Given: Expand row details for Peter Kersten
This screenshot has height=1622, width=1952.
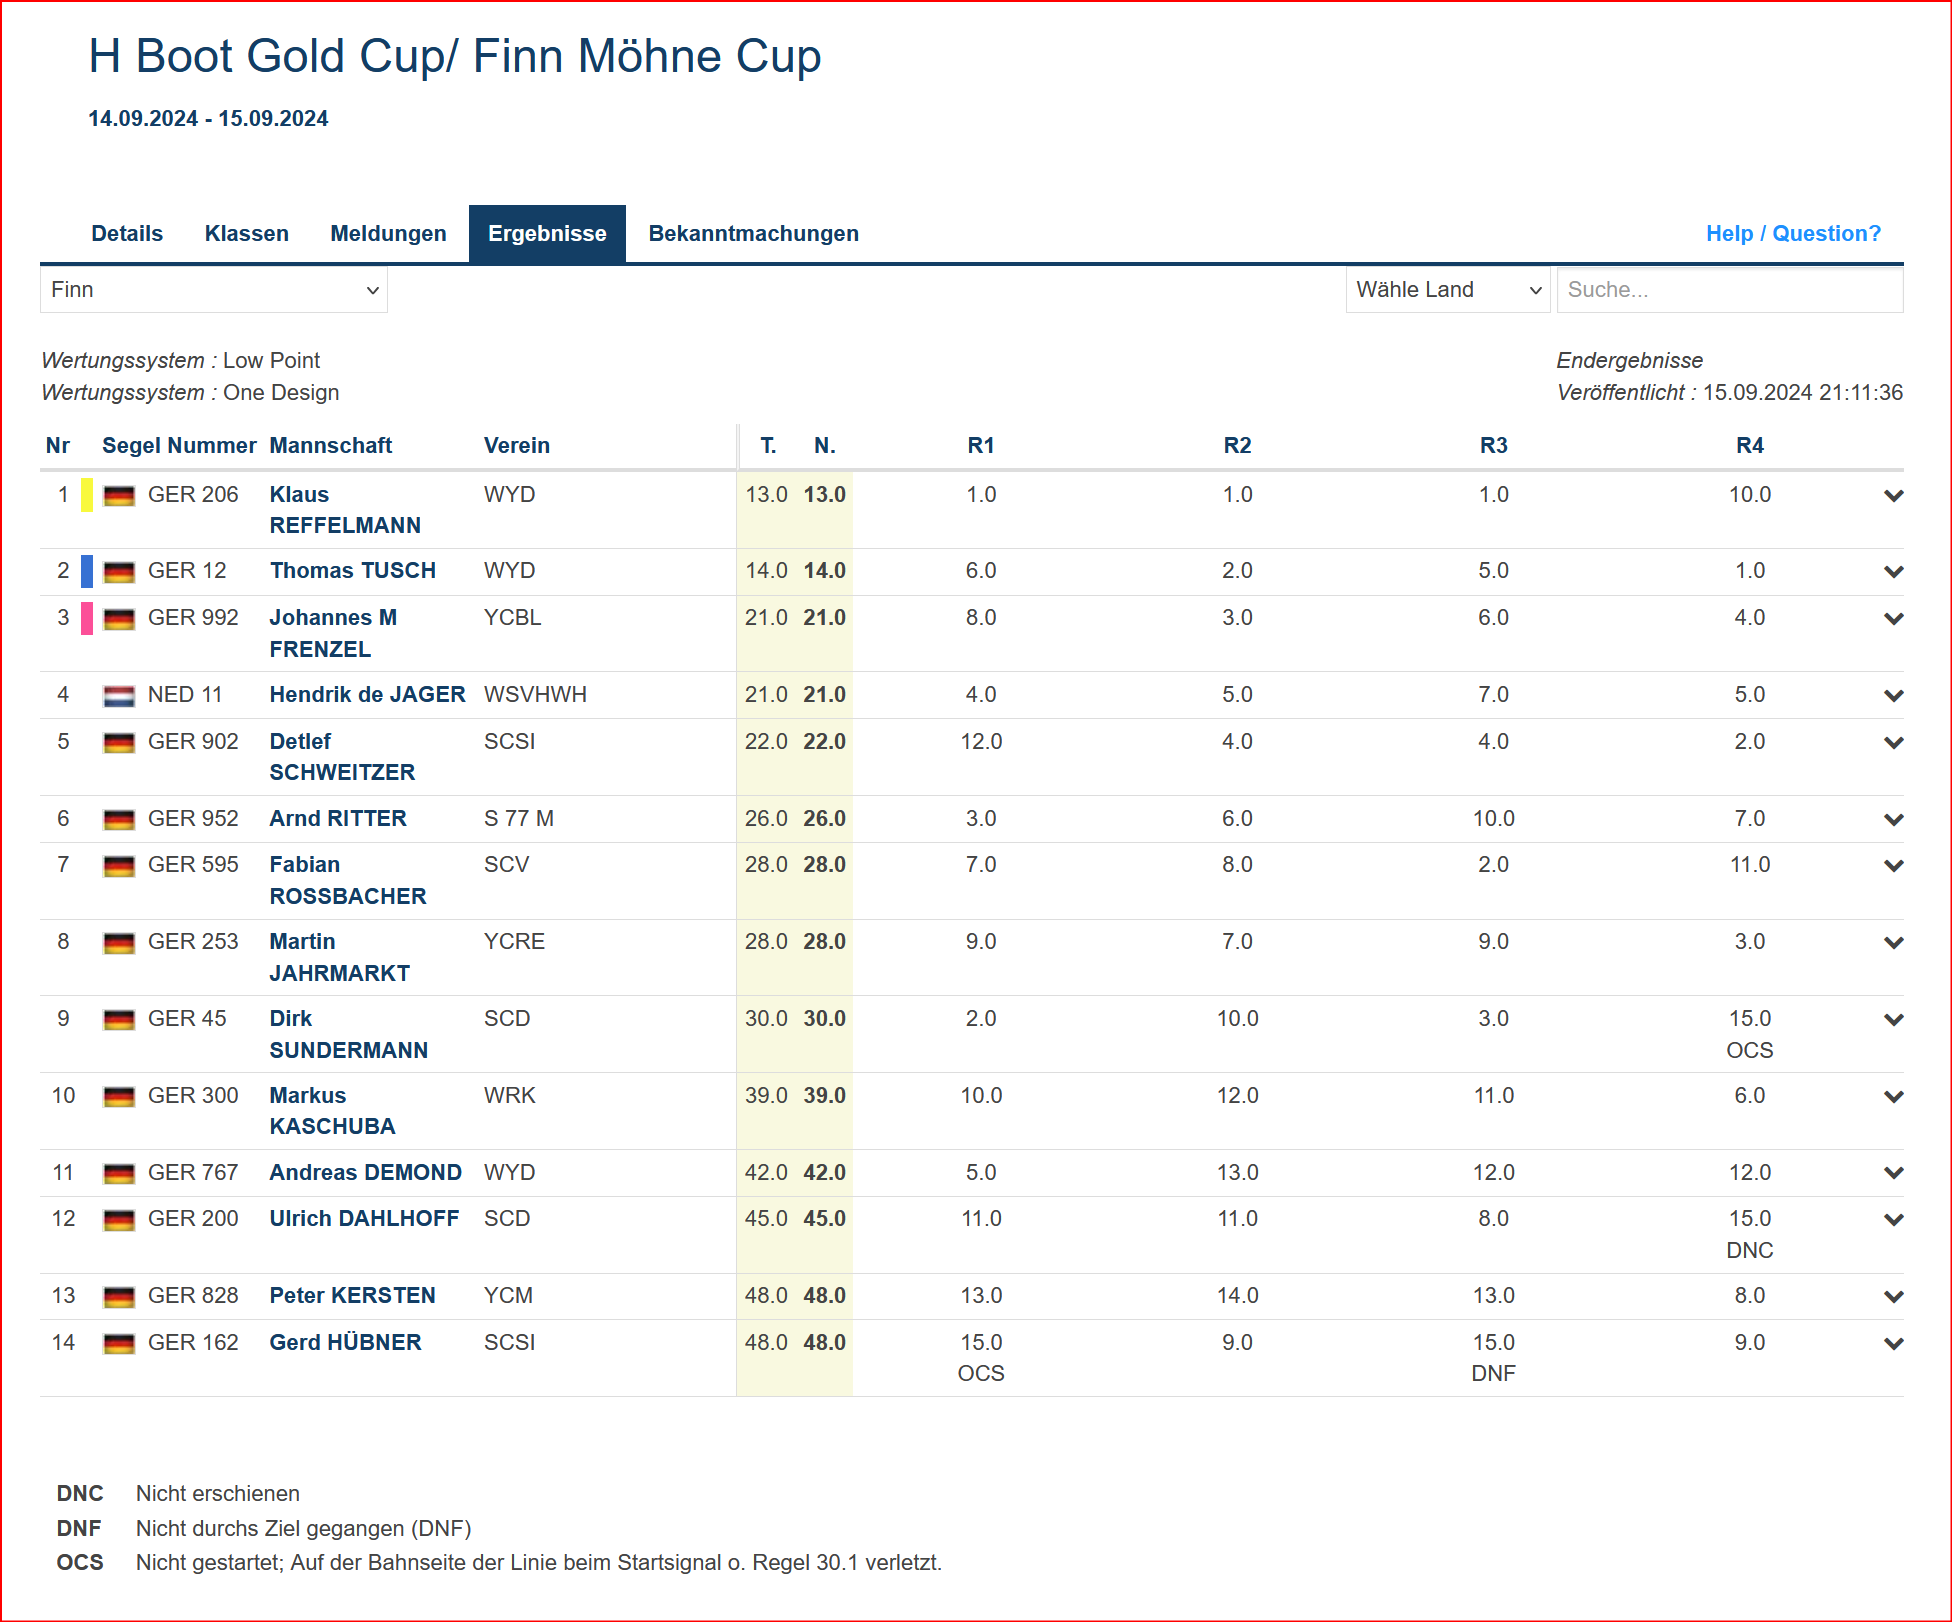Looking at the screenshot, I should pyautogui.click(x=1893, y=1297).
